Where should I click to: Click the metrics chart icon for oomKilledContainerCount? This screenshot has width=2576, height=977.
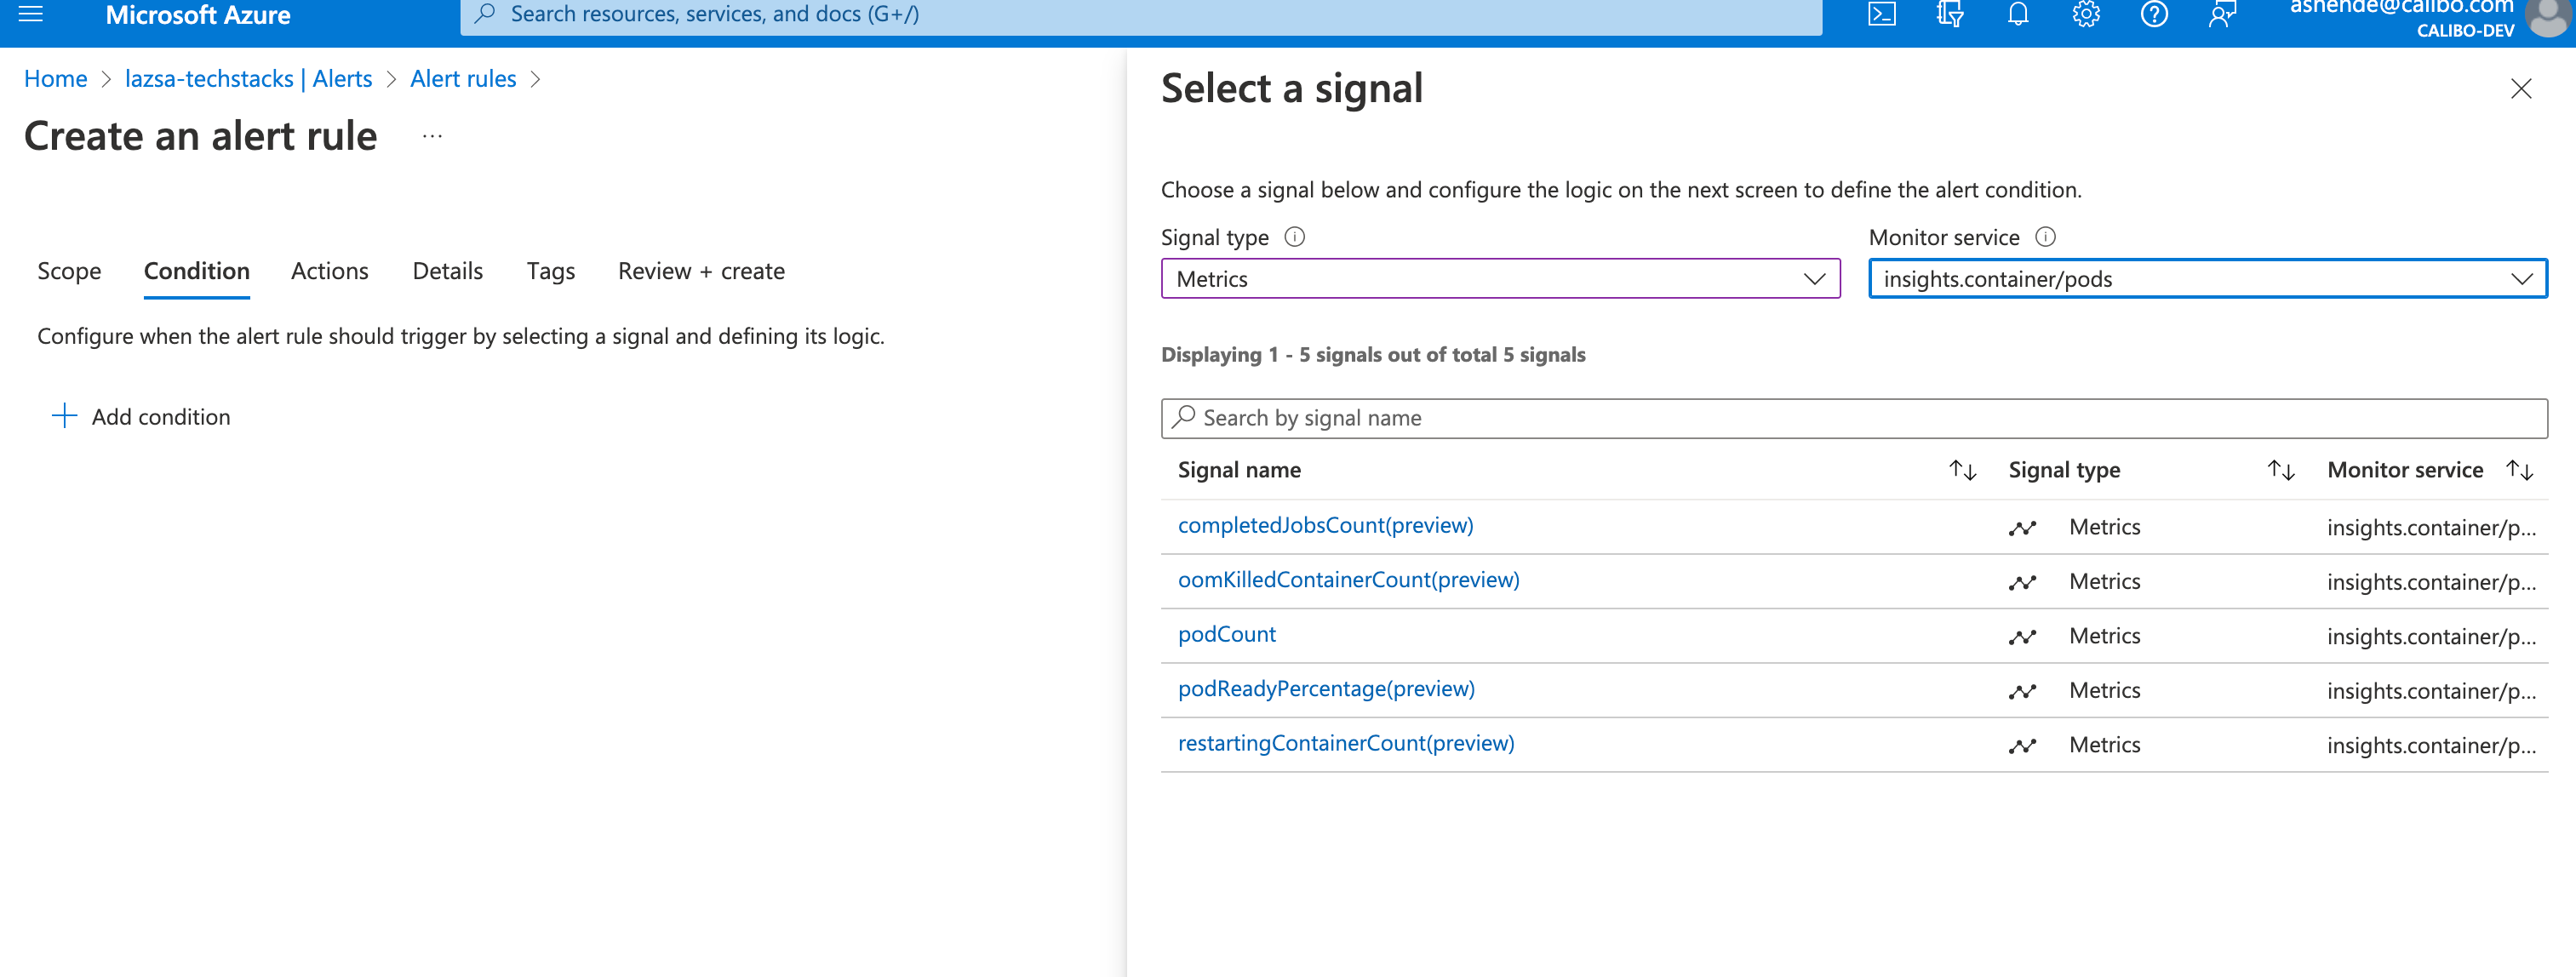pyautogui.click(x=2022, y=582)
